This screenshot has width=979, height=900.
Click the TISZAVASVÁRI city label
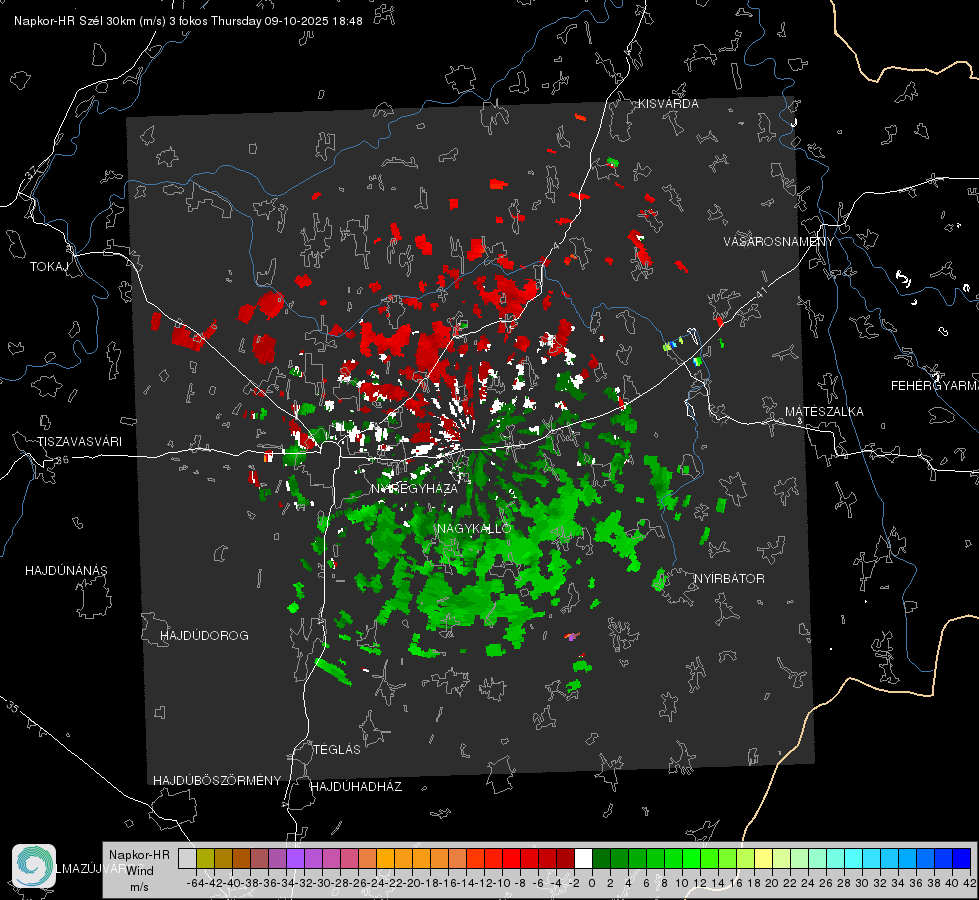[x=79, y=442]
